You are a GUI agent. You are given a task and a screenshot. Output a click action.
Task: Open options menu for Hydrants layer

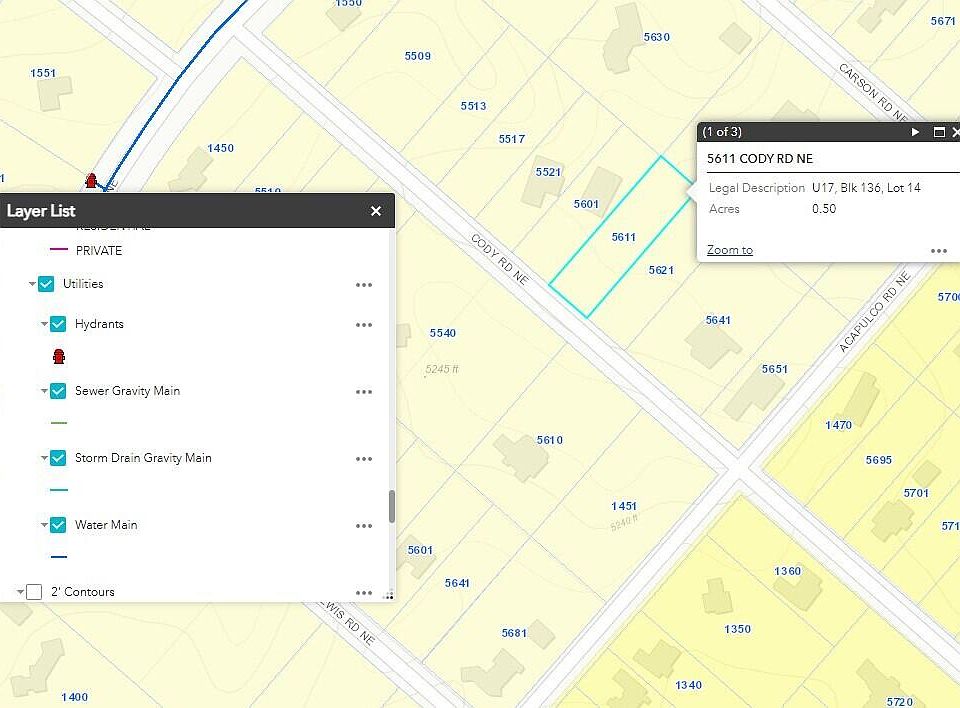364,325
